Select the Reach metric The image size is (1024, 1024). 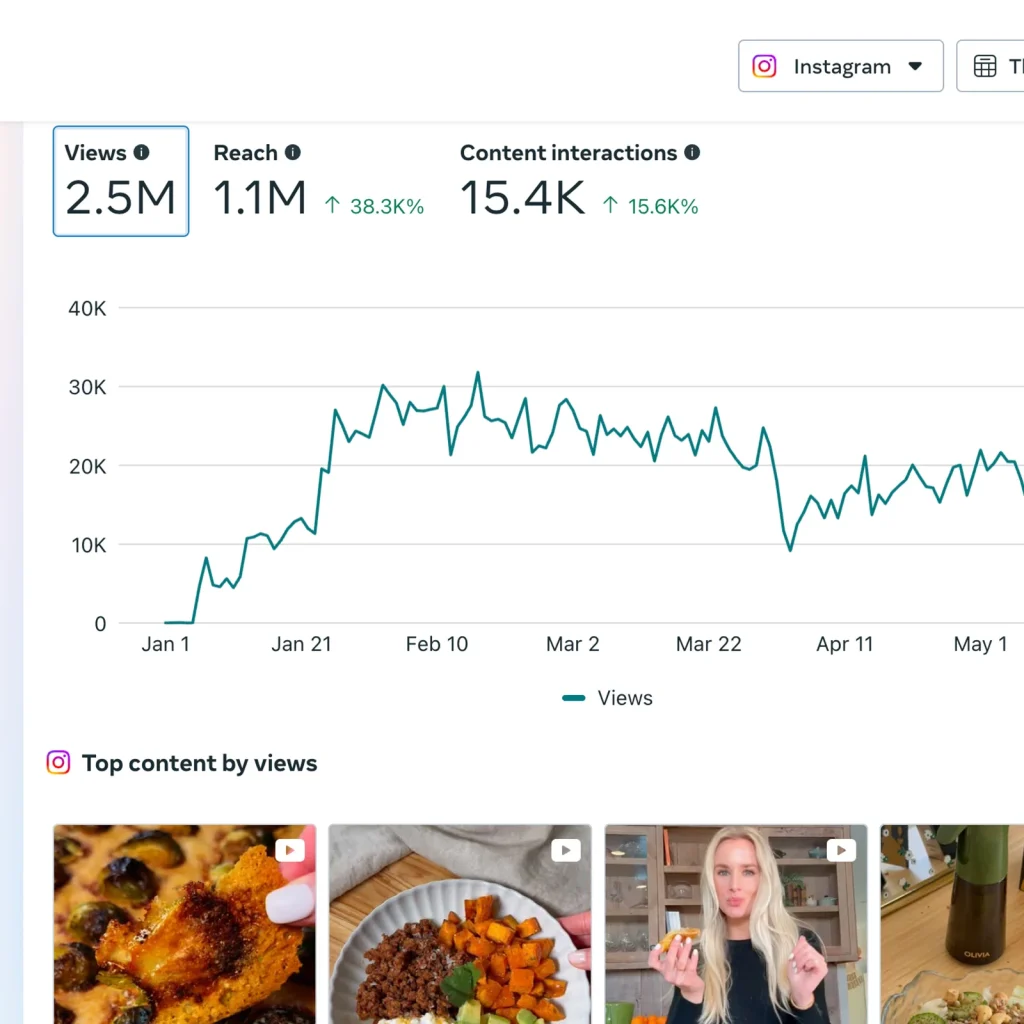[x=319, y=181]
